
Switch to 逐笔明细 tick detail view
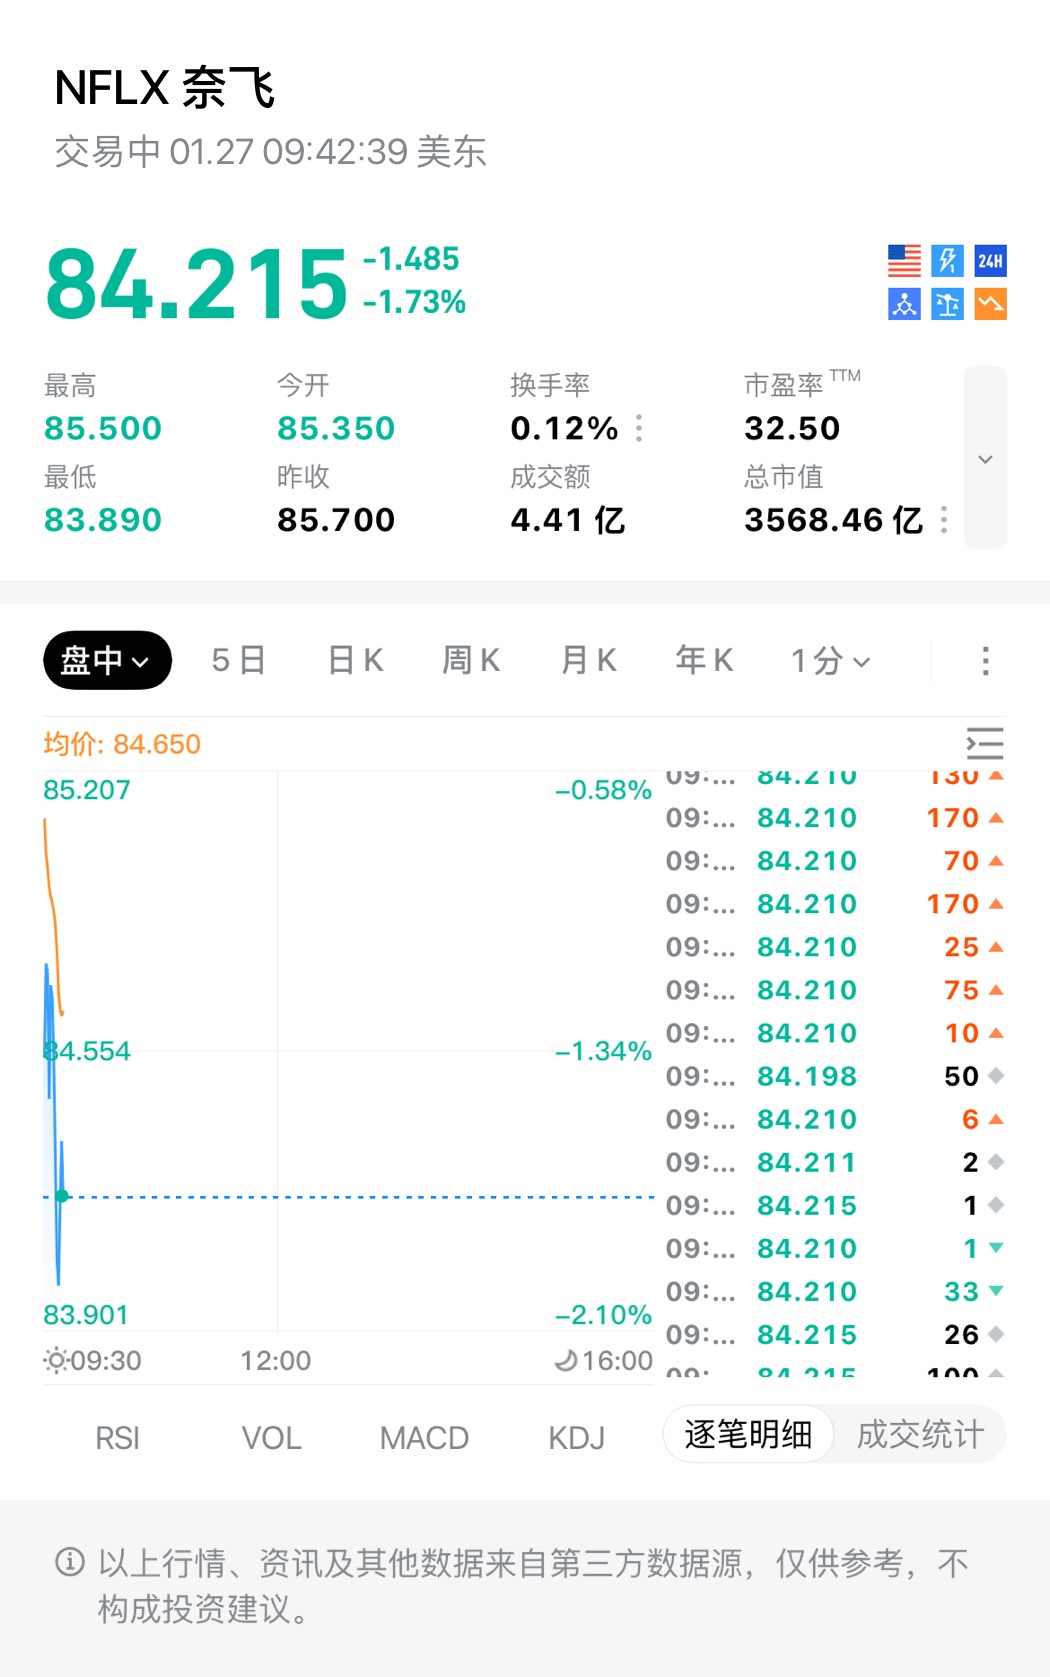[x=748, y=1435]
